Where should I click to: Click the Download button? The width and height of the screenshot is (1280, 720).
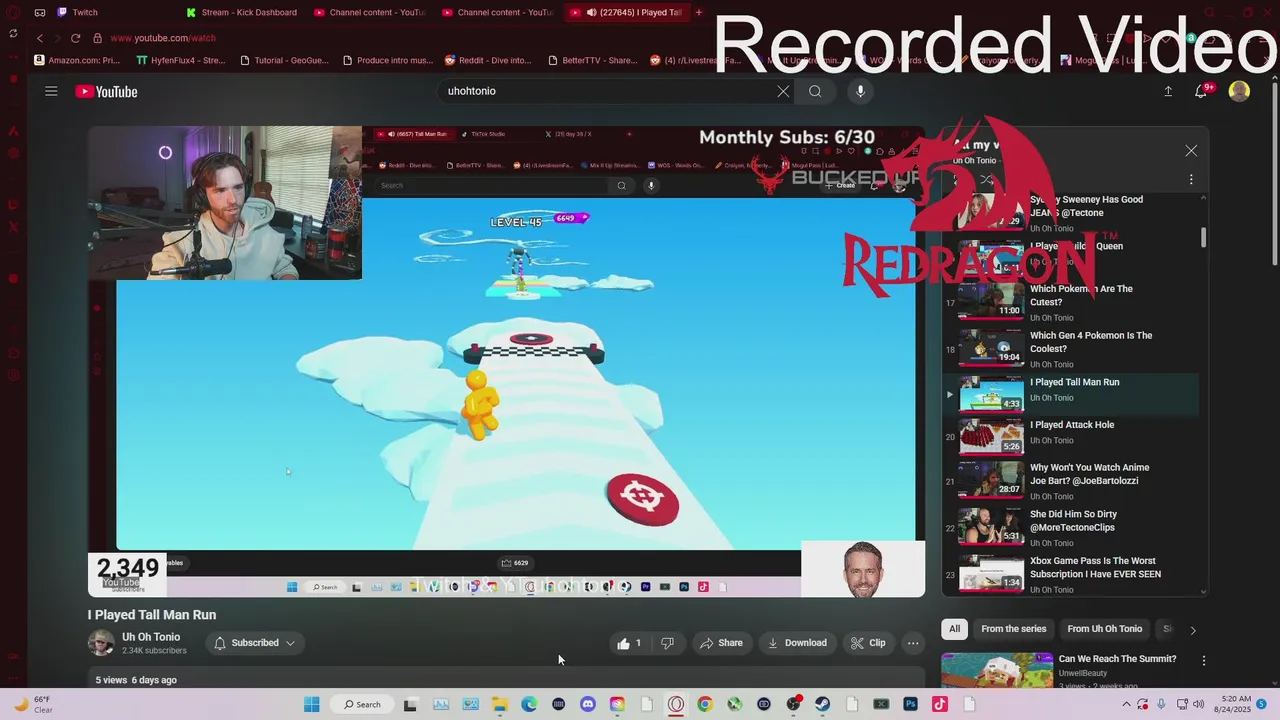797,643
